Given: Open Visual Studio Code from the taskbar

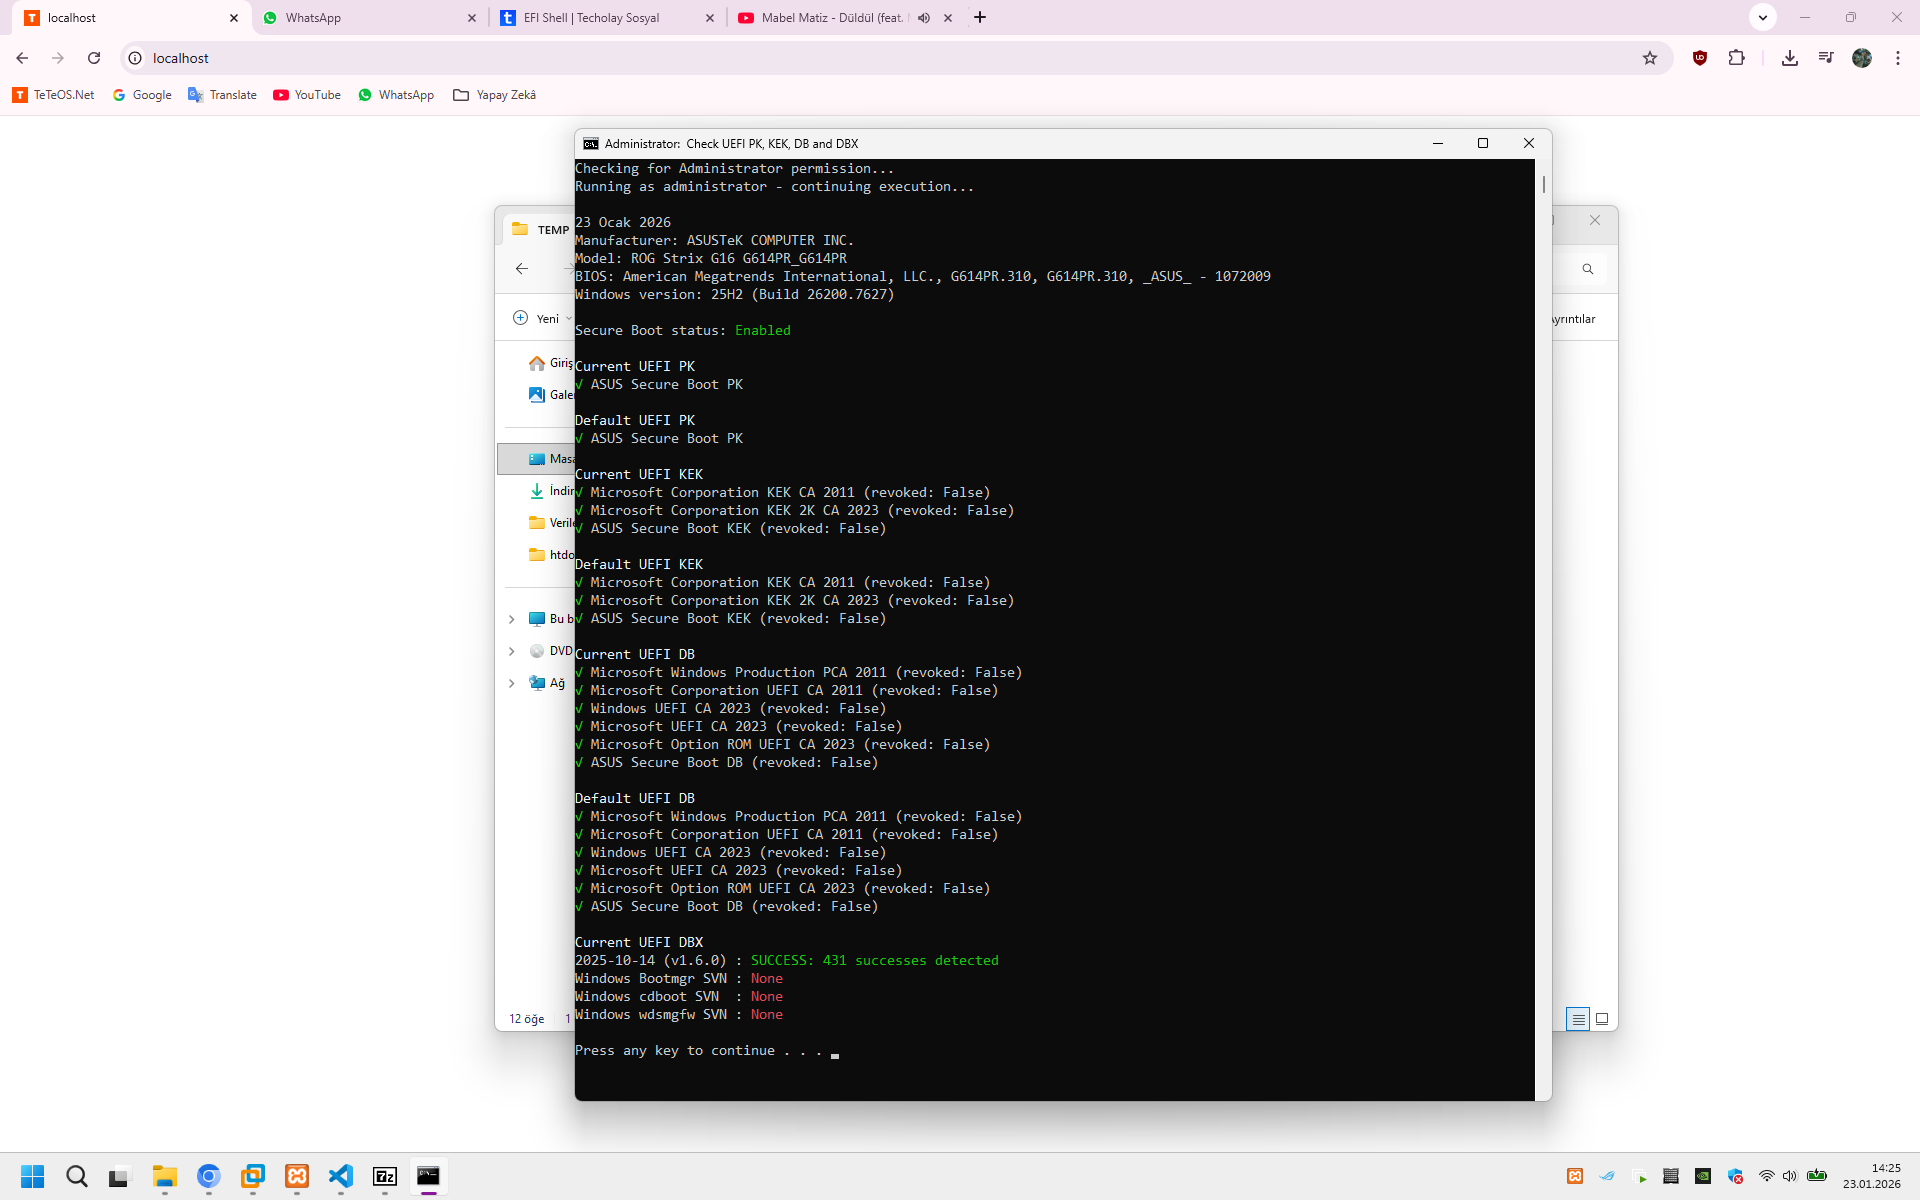Looking at the screenshot, I should point(341,1176).
